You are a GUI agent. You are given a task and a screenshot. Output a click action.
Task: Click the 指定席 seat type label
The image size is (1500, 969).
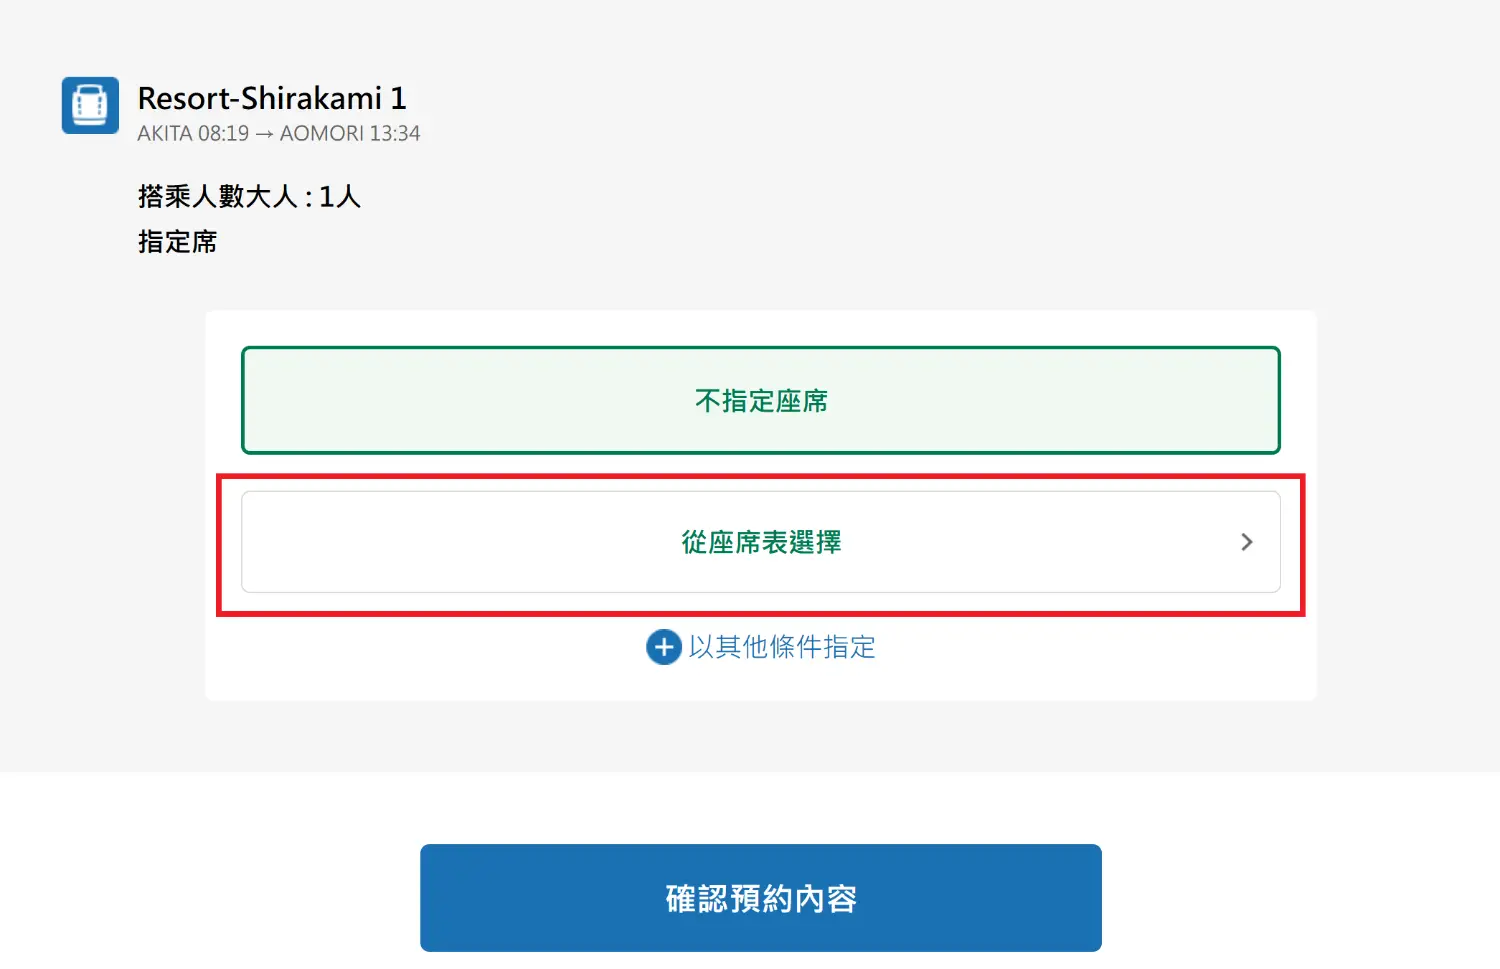pyautogui.click(x=177, y=242)
